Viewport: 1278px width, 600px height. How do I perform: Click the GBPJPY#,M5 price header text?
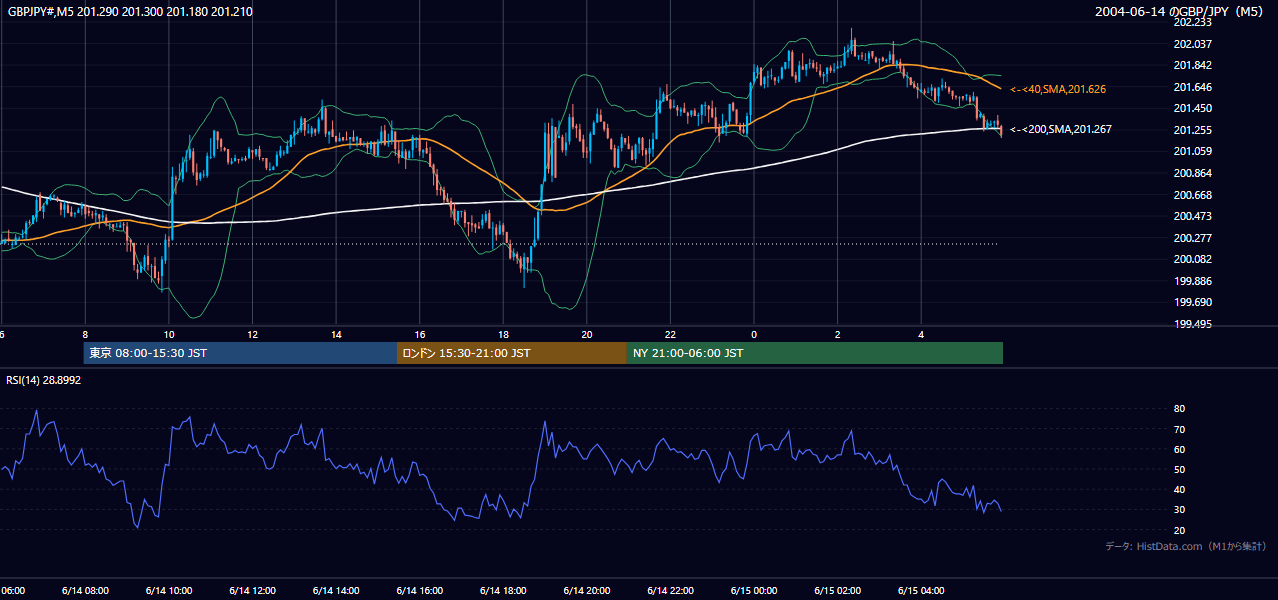pos(129,12)
